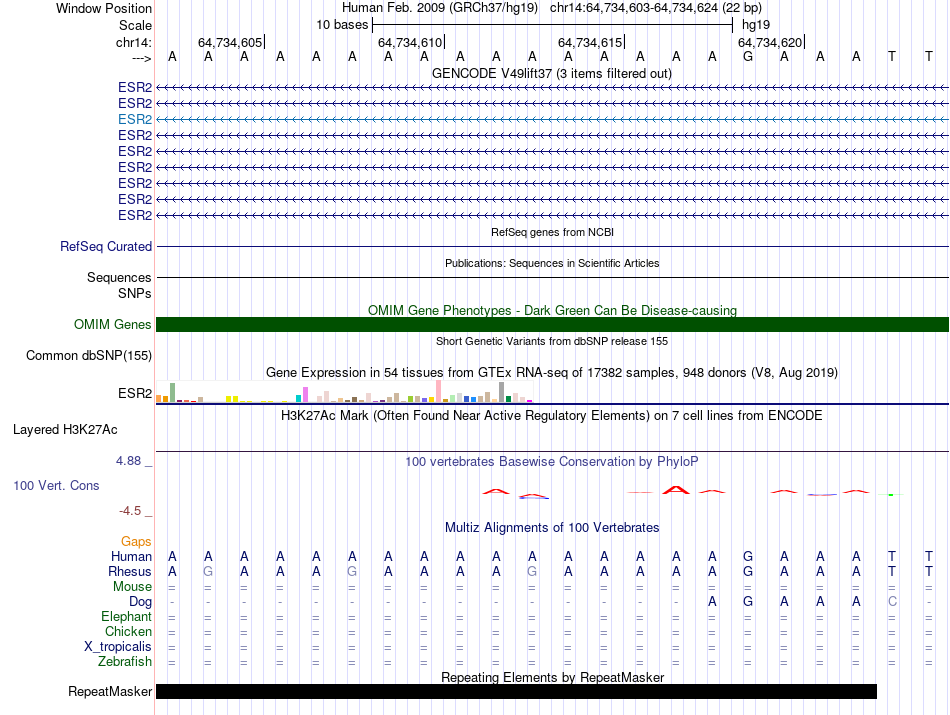
Task: Click the H3K27Ac Mark track title
Action: point(552,416)
